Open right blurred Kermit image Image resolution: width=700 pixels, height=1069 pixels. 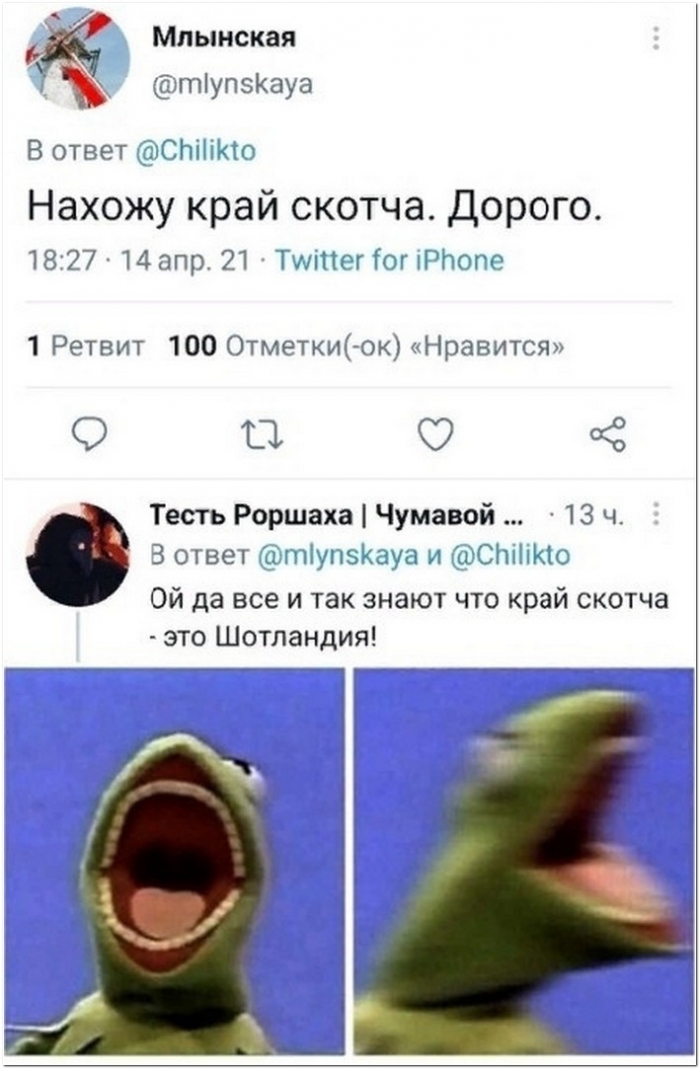pyautogui.click(x=524, y=860)
